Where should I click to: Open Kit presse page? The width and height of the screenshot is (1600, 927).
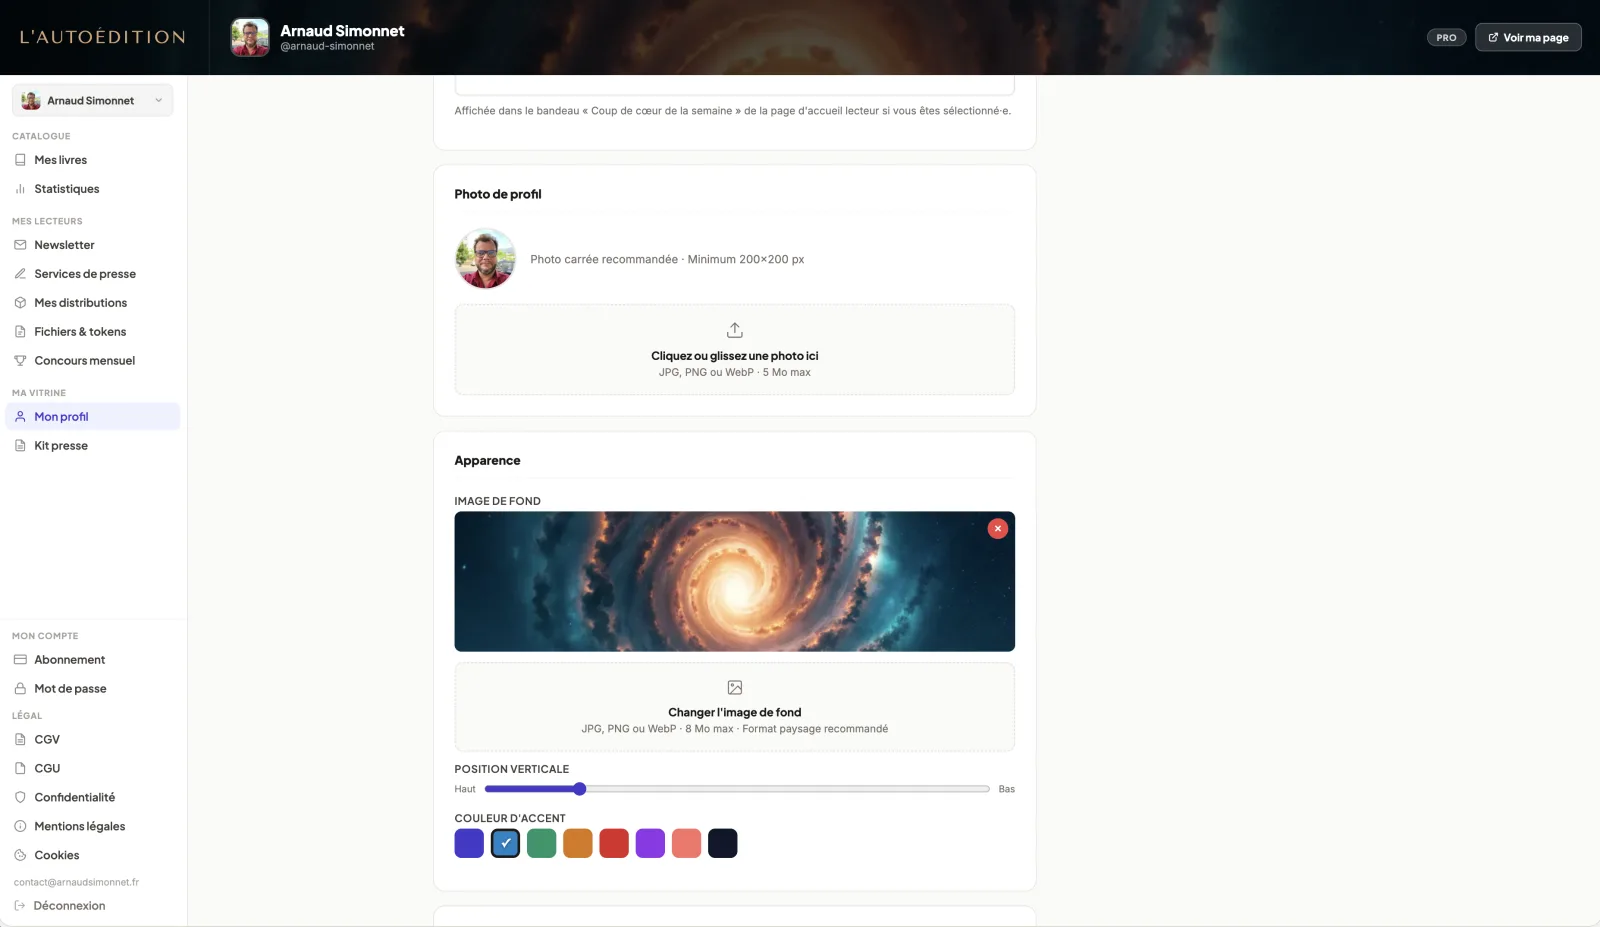point(92,446)
